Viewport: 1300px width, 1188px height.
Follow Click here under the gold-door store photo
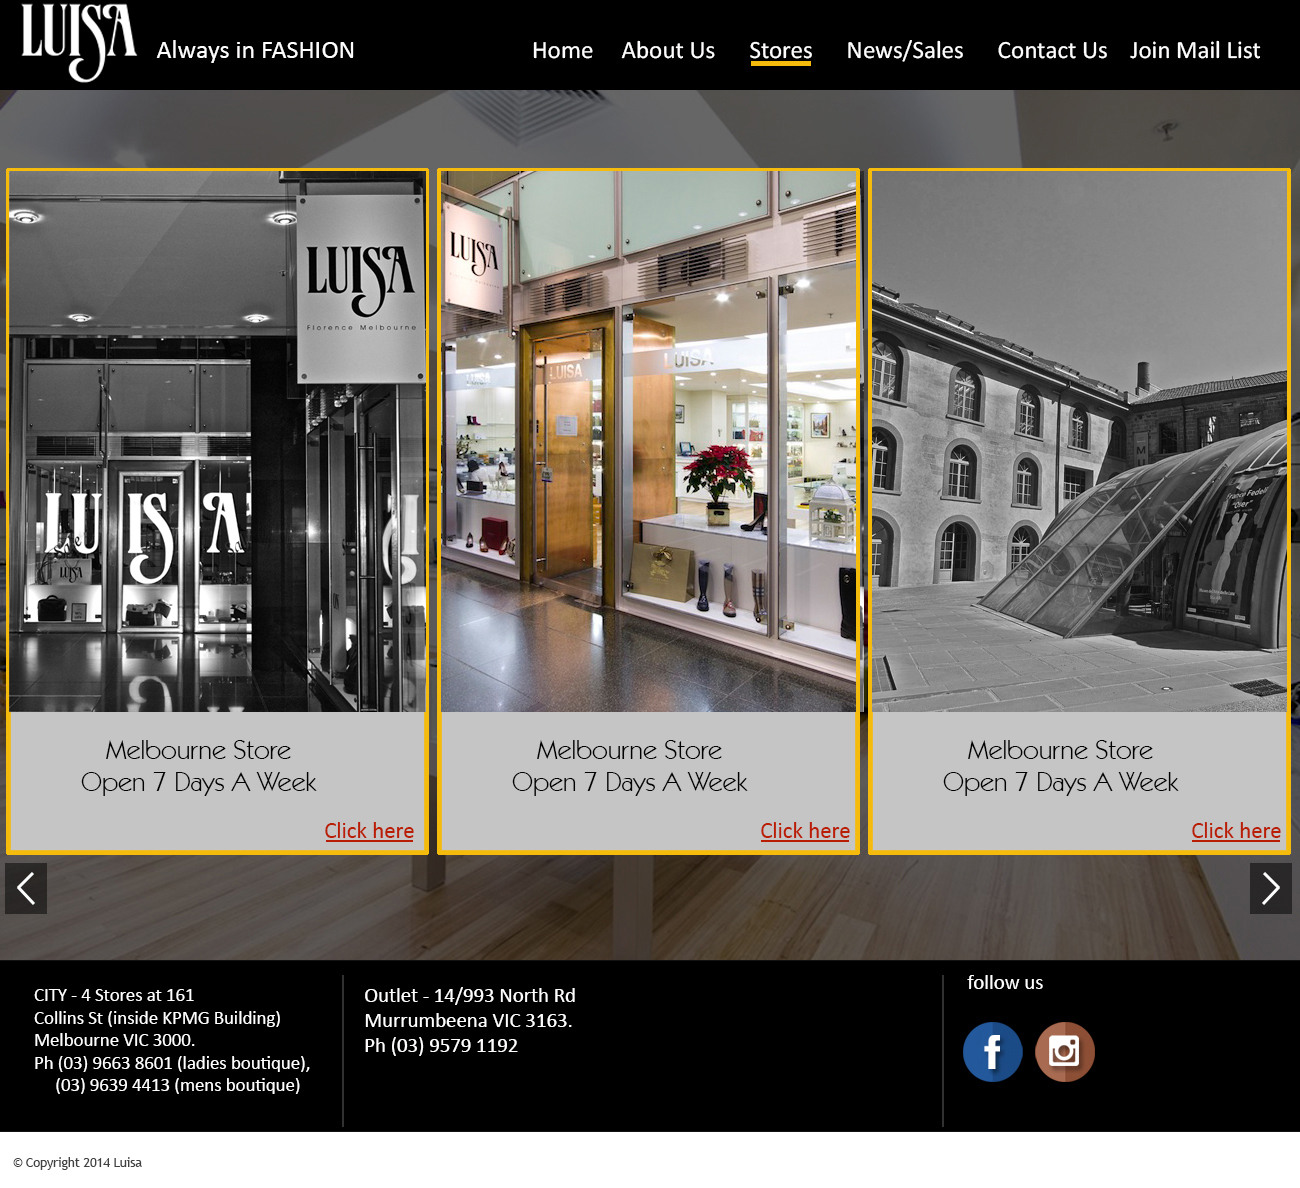805,831
